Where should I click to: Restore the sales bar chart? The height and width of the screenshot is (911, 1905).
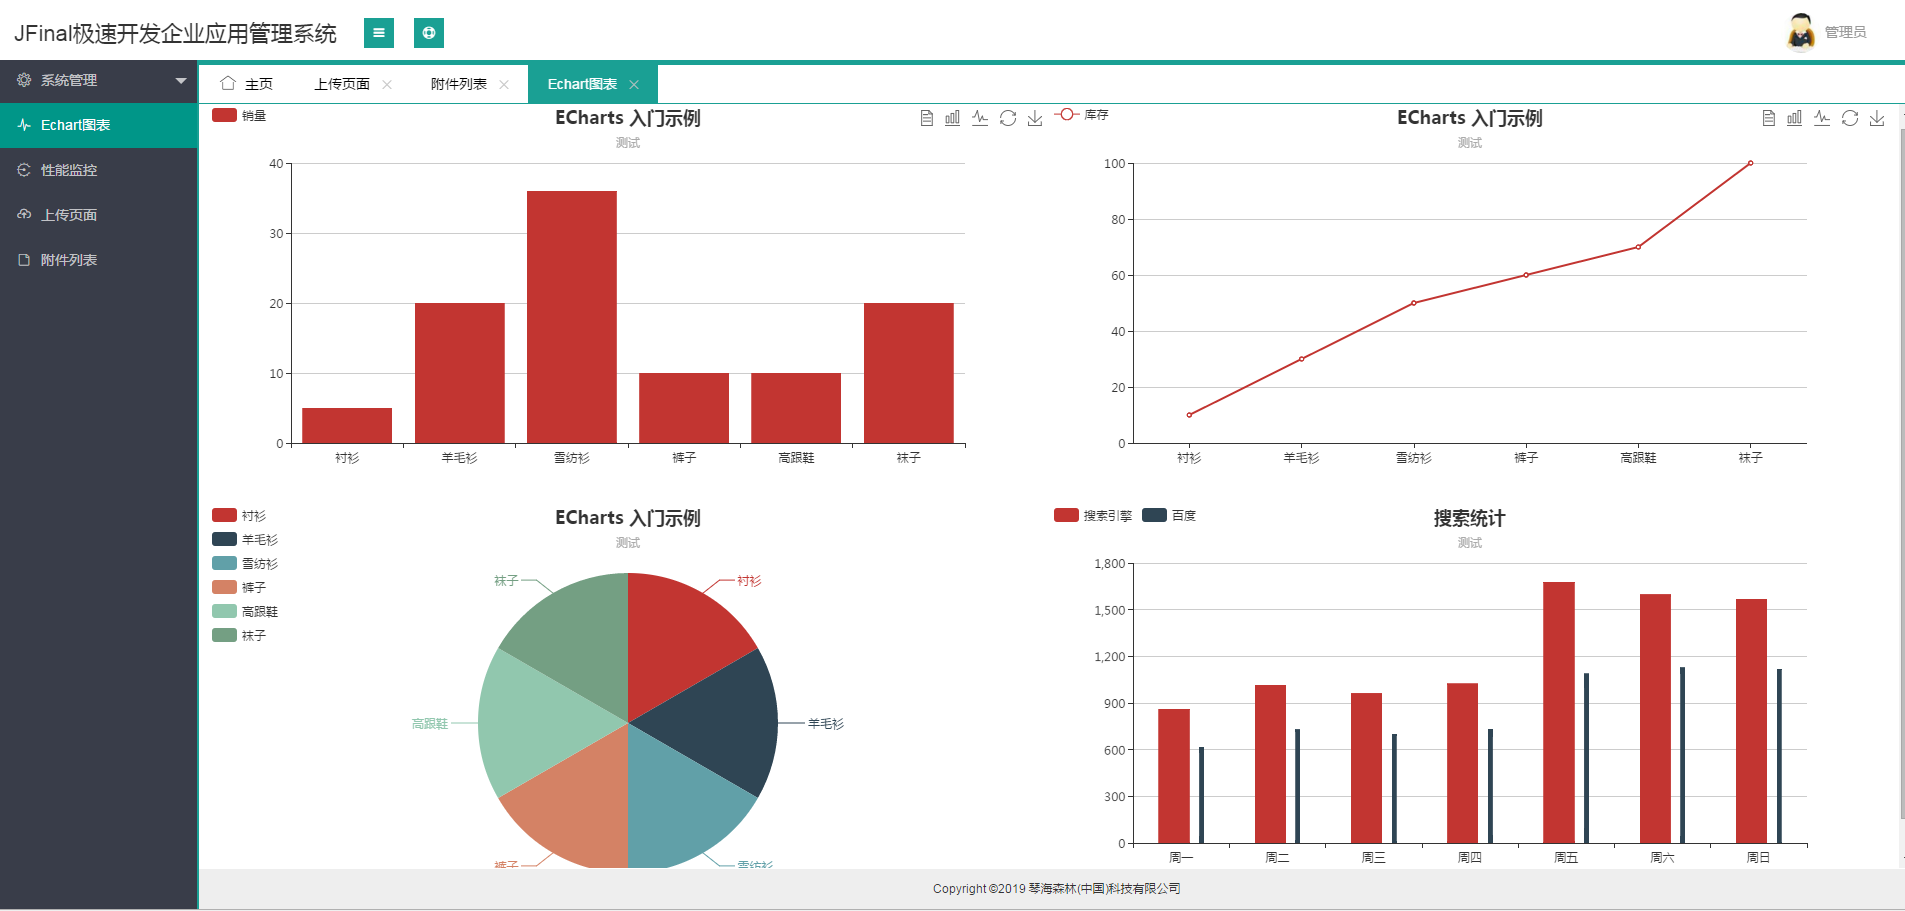pyautogui.click(x=1008, y=118)
